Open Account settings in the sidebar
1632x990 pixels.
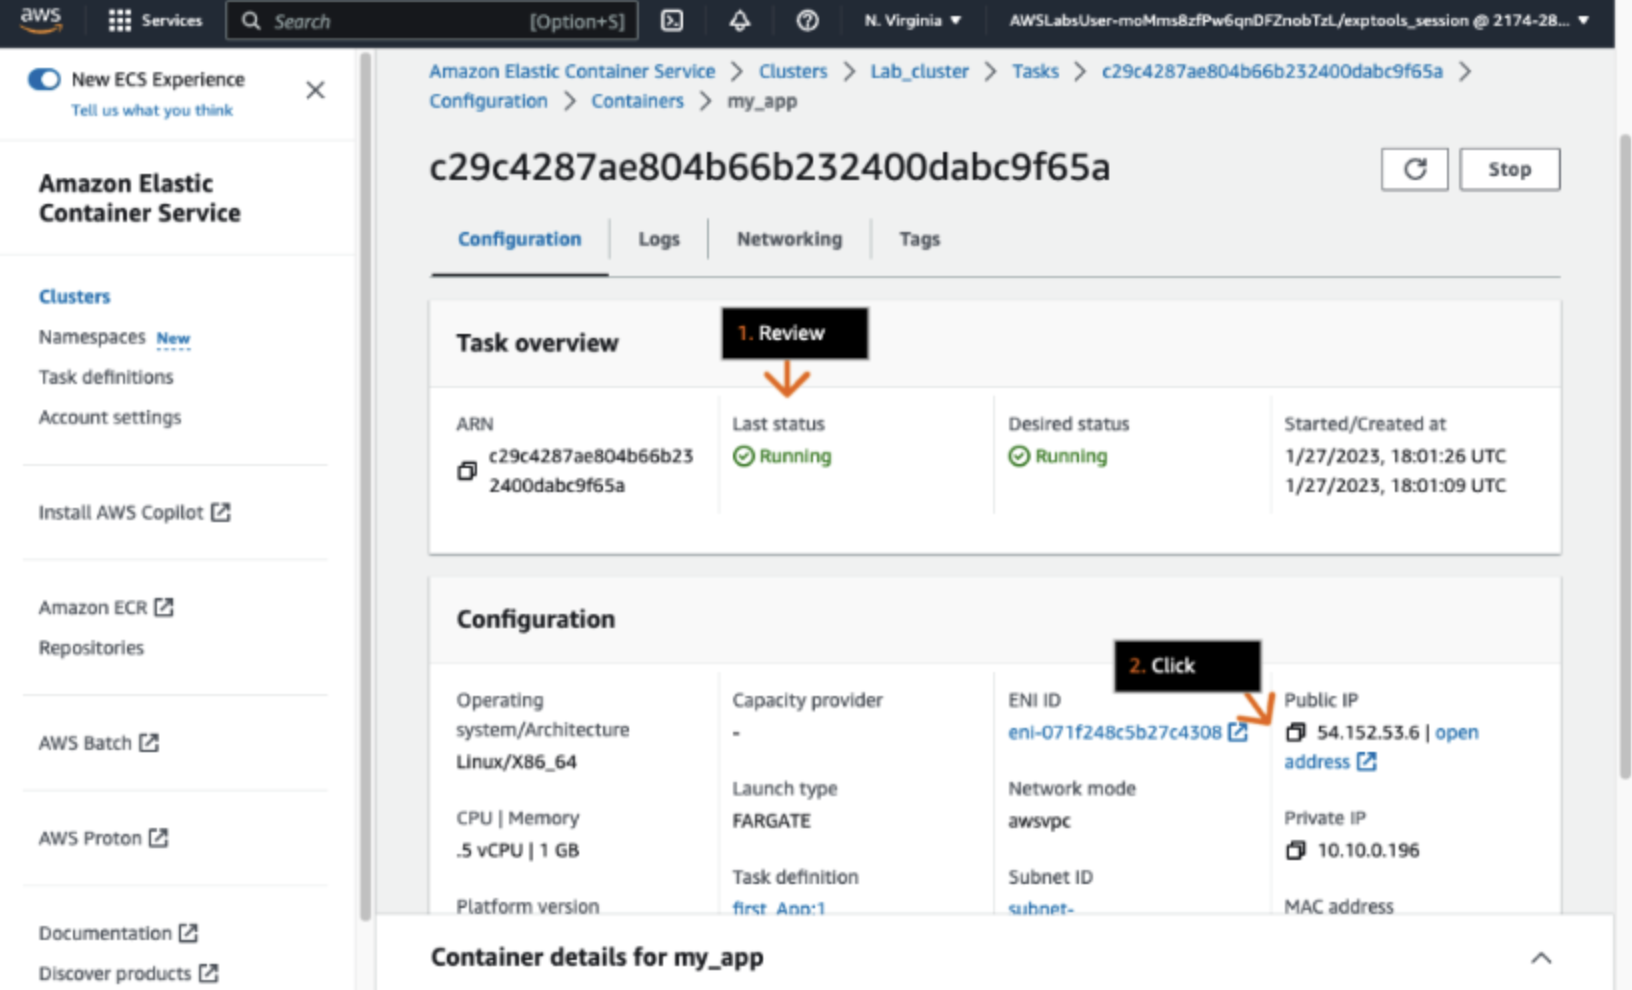coord(110,417)
